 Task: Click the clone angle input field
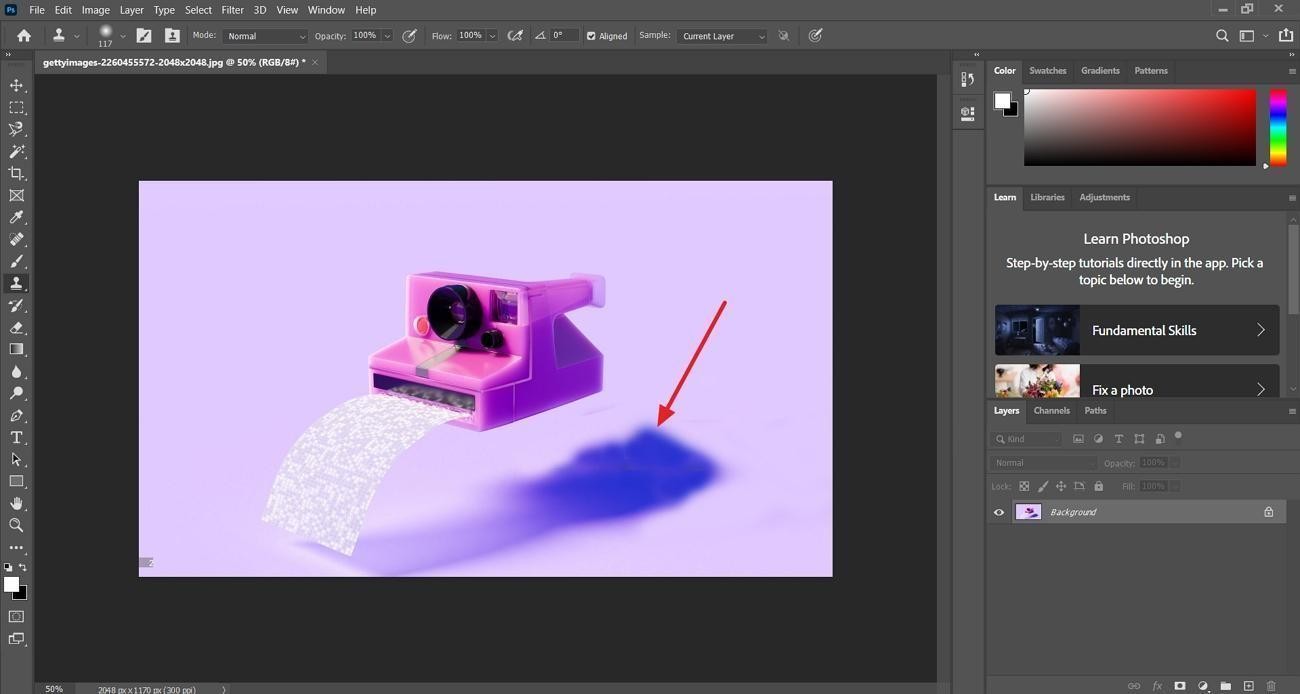(x=564, y=36)
